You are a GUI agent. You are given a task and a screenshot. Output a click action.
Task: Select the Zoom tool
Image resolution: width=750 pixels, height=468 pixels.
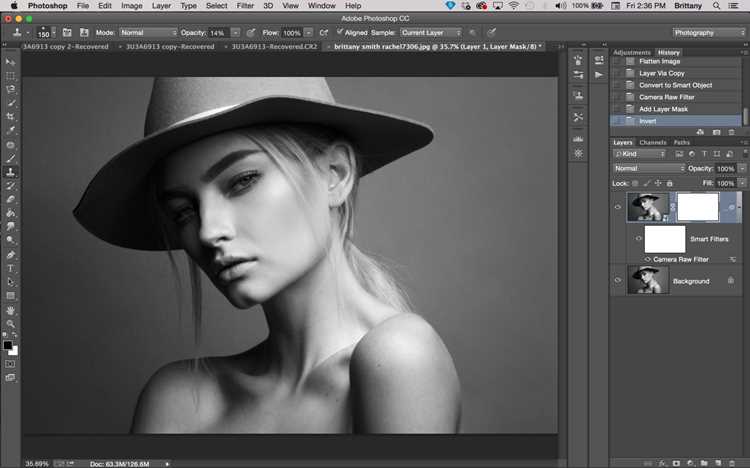point(11,324)
